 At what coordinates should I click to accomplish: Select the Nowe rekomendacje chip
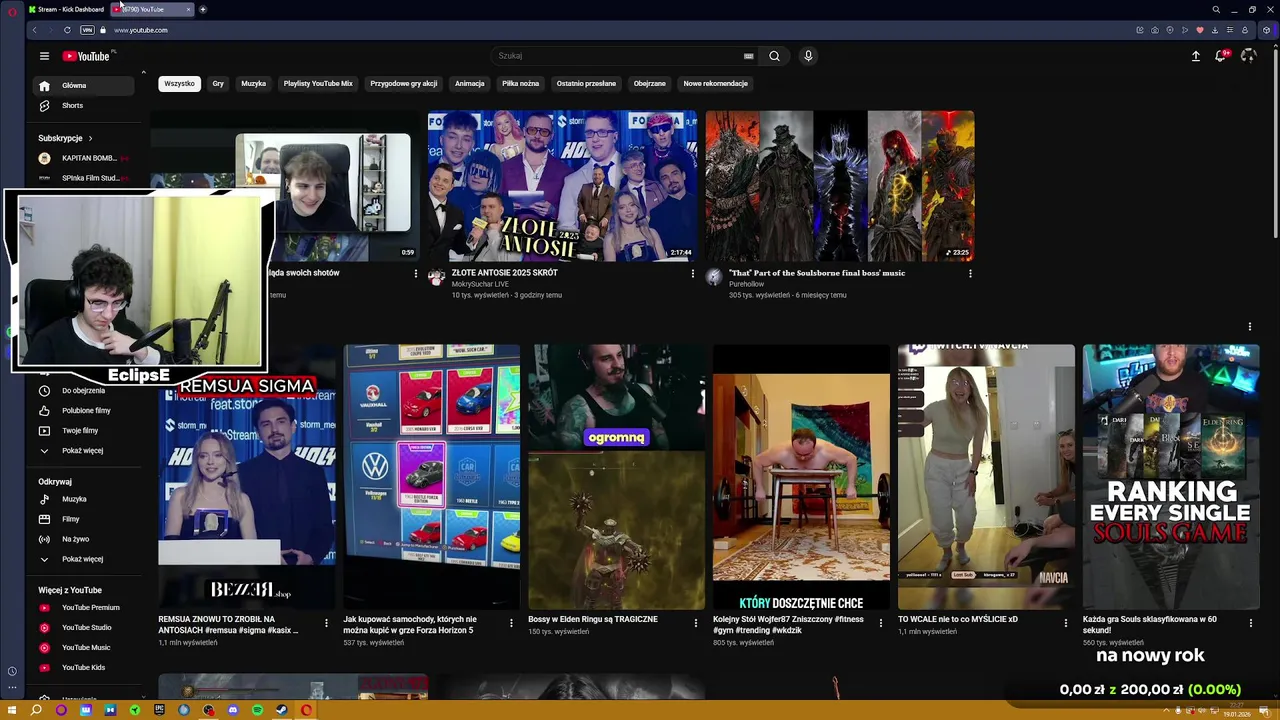coord(716,83)
